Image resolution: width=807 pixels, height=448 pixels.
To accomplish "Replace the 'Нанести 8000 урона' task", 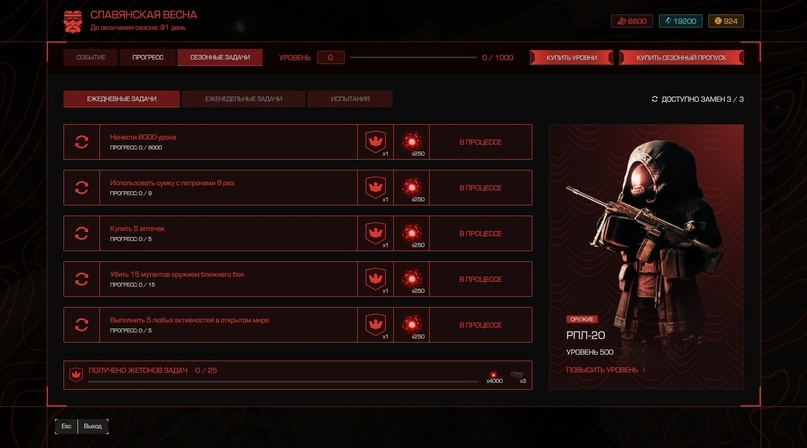I will point(81,142).
